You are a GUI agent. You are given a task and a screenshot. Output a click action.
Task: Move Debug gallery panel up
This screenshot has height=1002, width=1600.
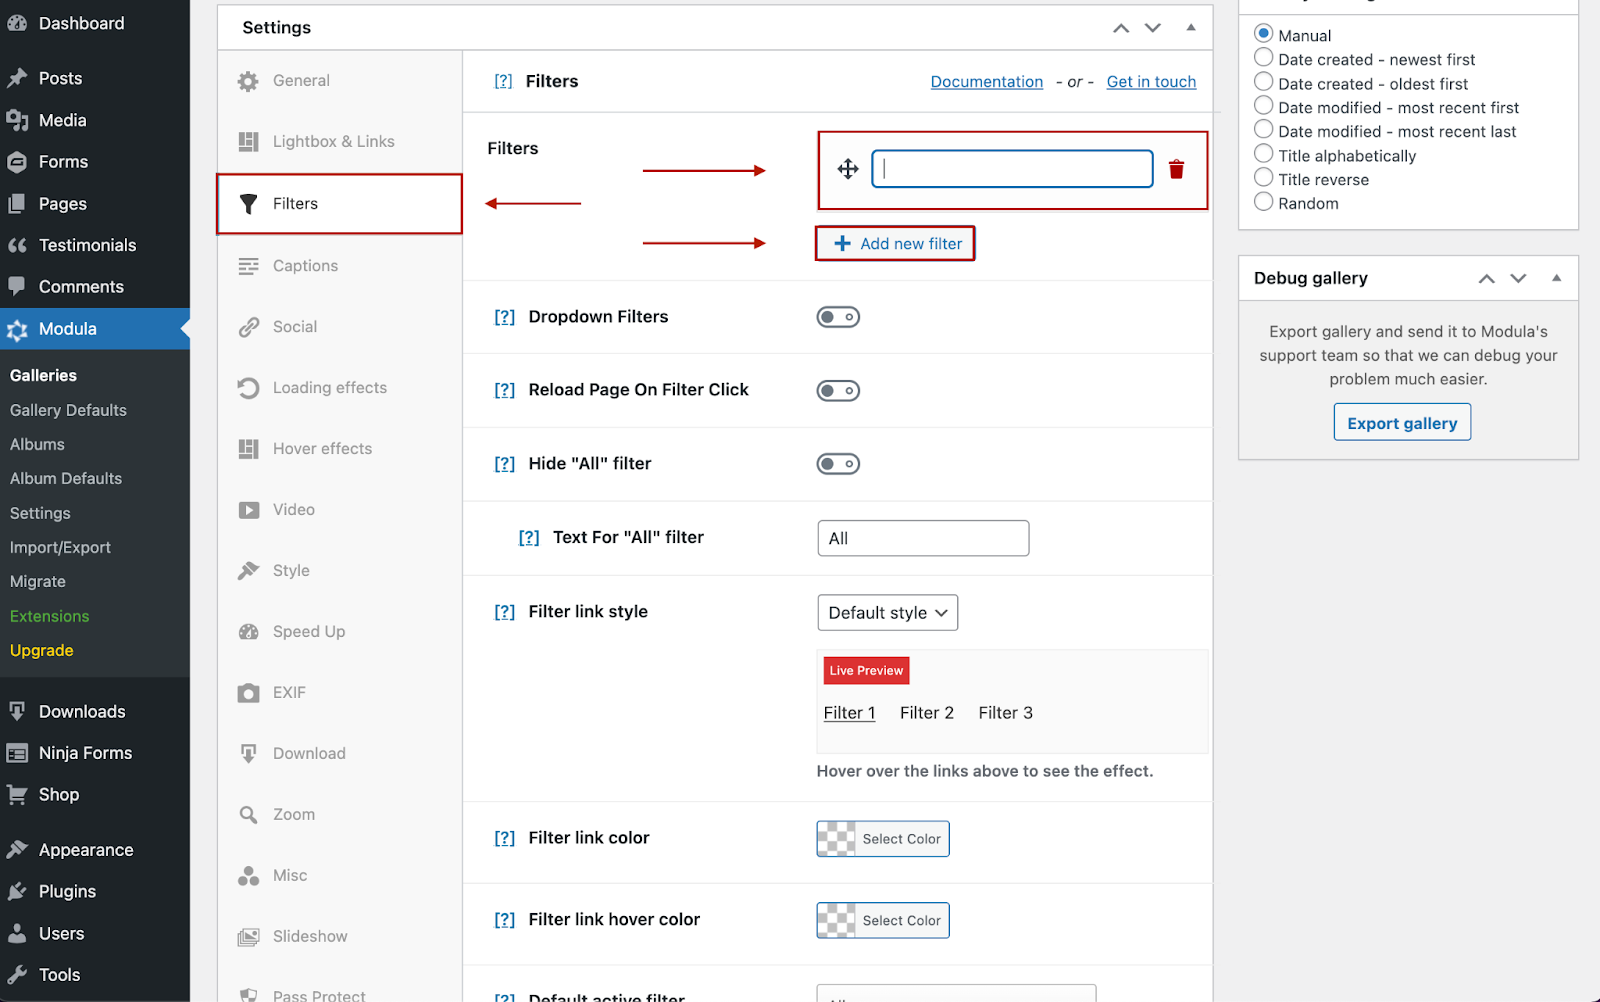pyautogui.click(x=1487, y=279)
